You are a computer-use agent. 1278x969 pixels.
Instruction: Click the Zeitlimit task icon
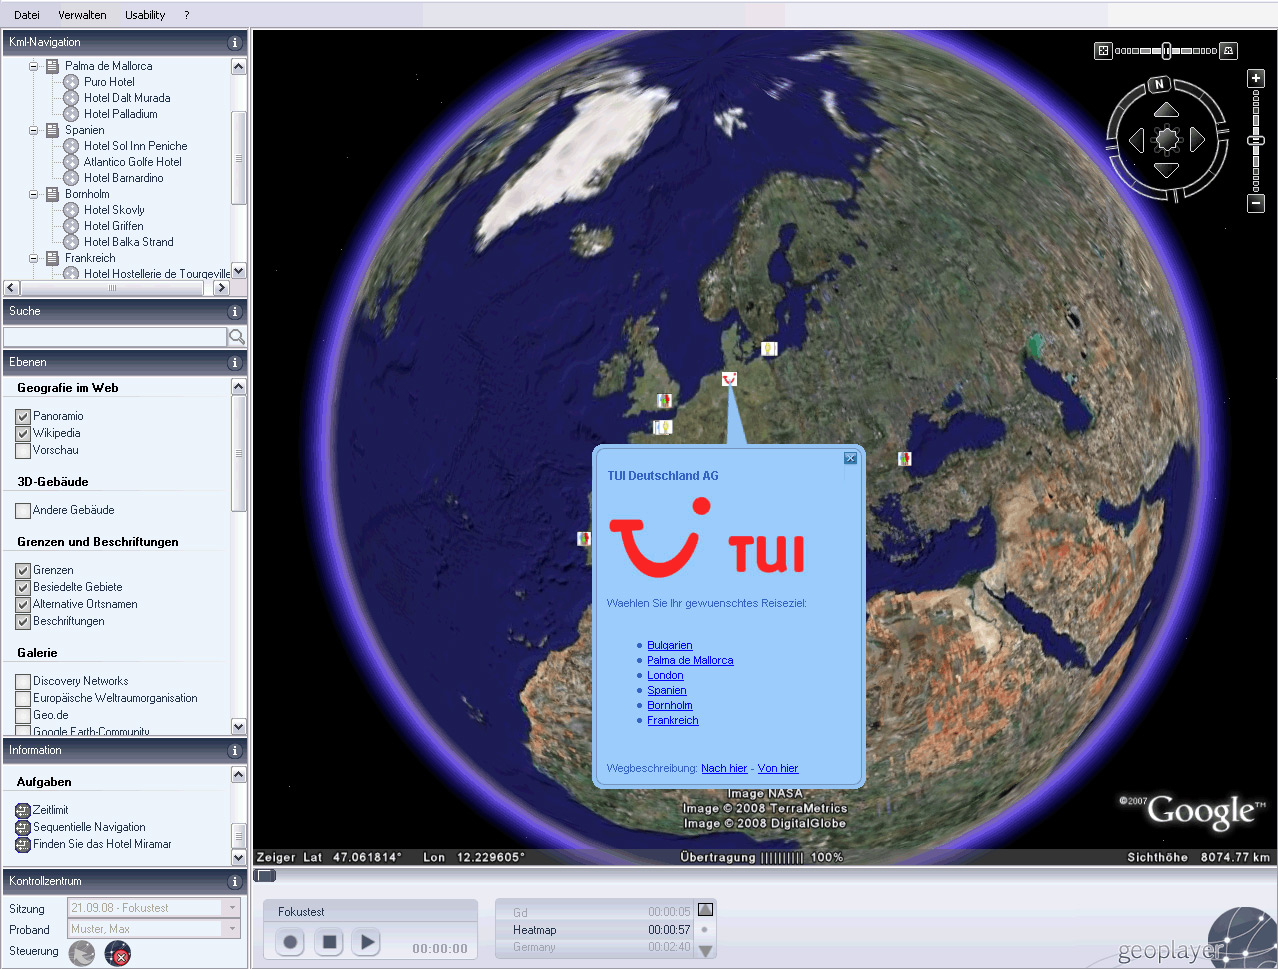(23, 810)
